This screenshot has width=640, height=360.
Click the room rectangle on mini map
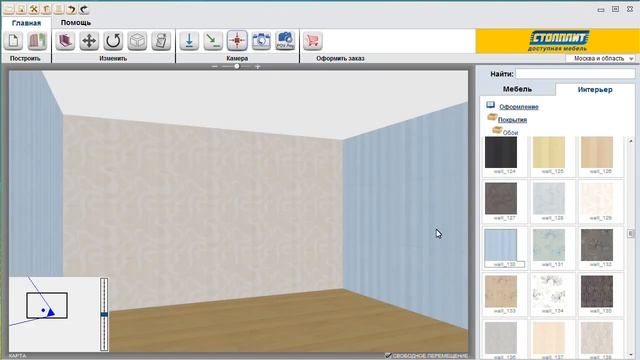tap(47, 305)
